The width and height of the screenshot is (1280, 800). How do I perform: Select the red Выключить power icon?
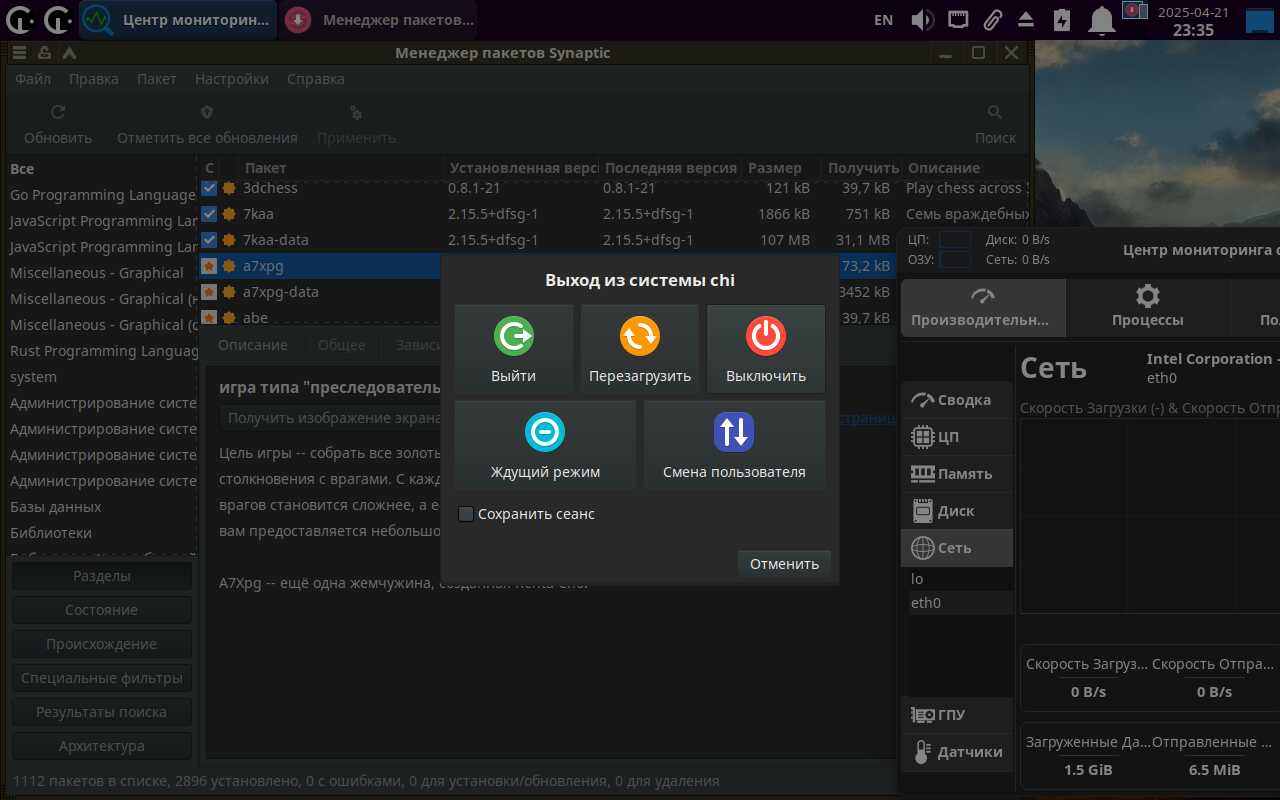tap(766, 336)
